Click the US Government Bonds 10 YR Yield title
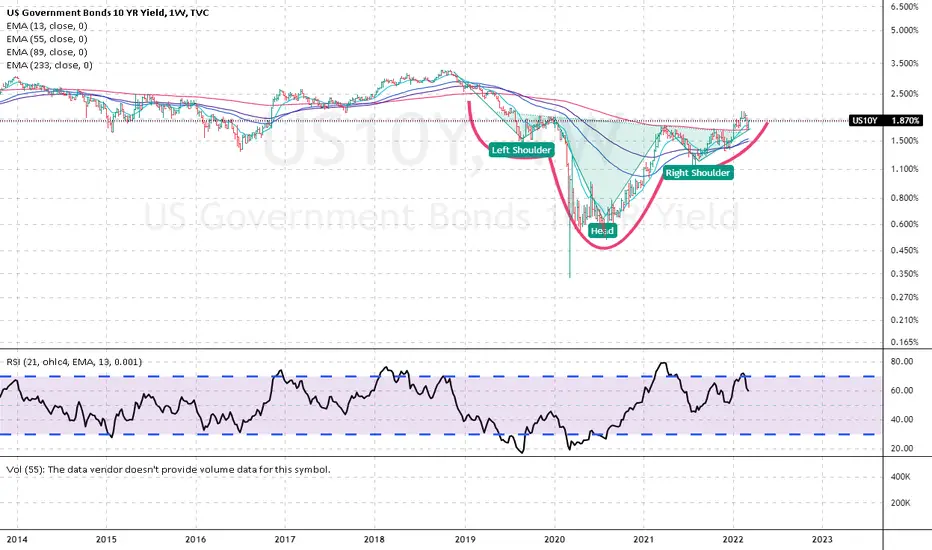The height and width of the screenshot is (550, 932). [x=108, y=12]
